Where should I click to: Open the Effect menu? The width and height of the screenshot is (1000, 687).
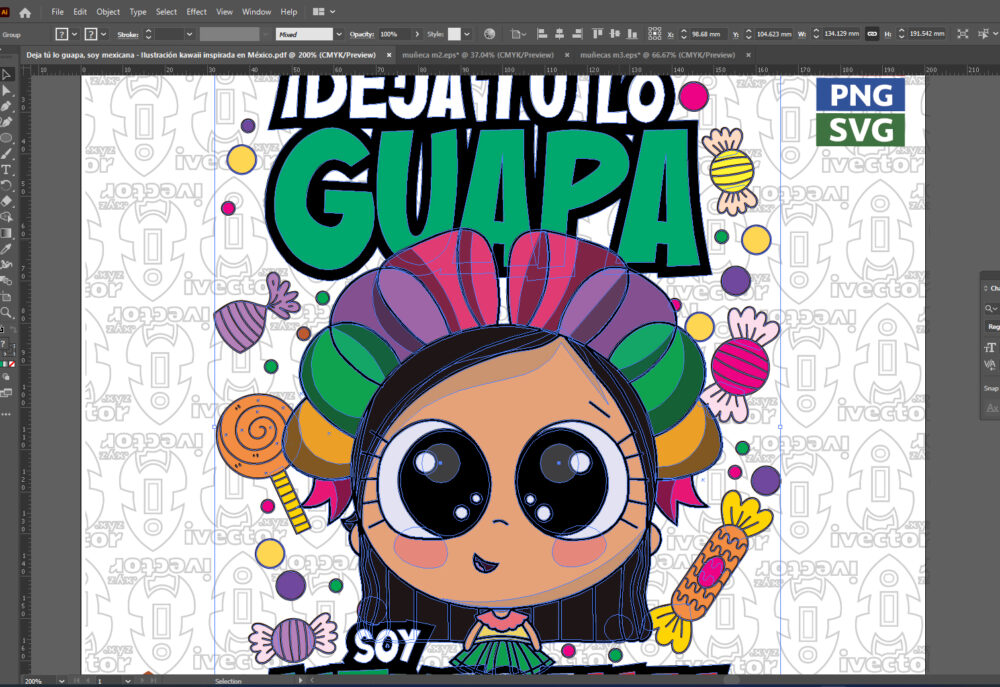(196, 12)
